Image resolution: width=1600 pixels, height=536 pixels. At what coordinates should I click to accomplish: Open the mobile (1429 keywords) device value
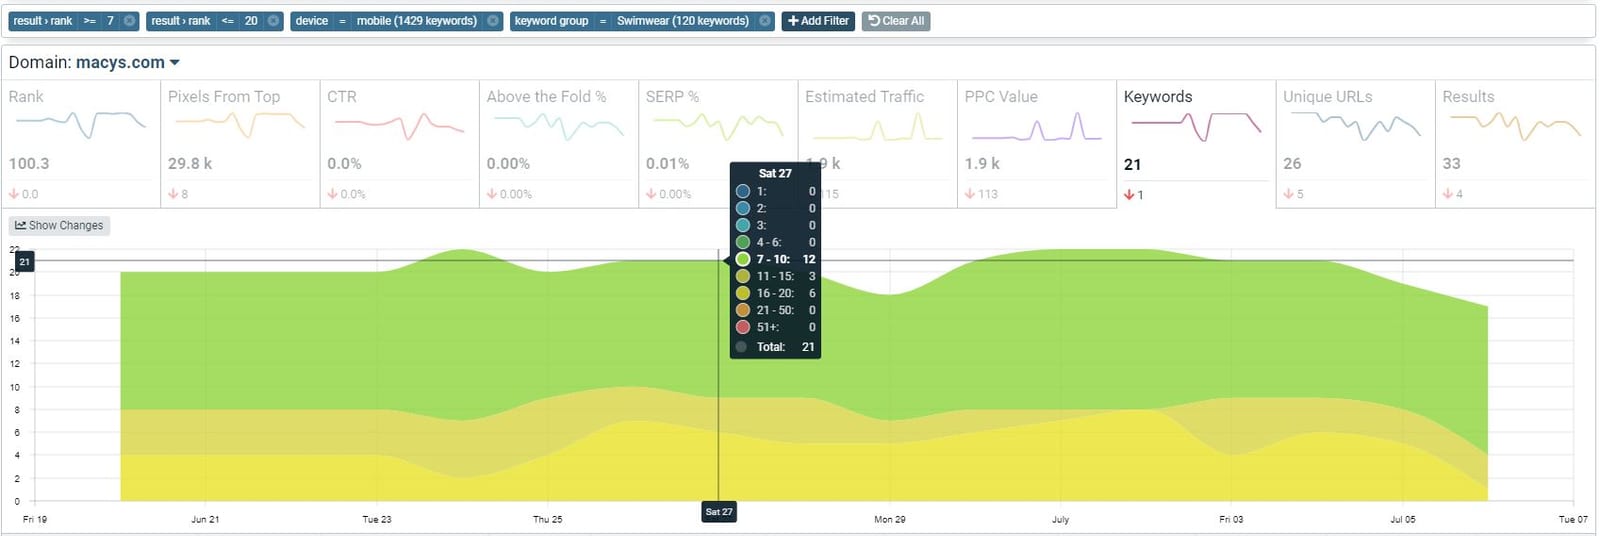416,21
